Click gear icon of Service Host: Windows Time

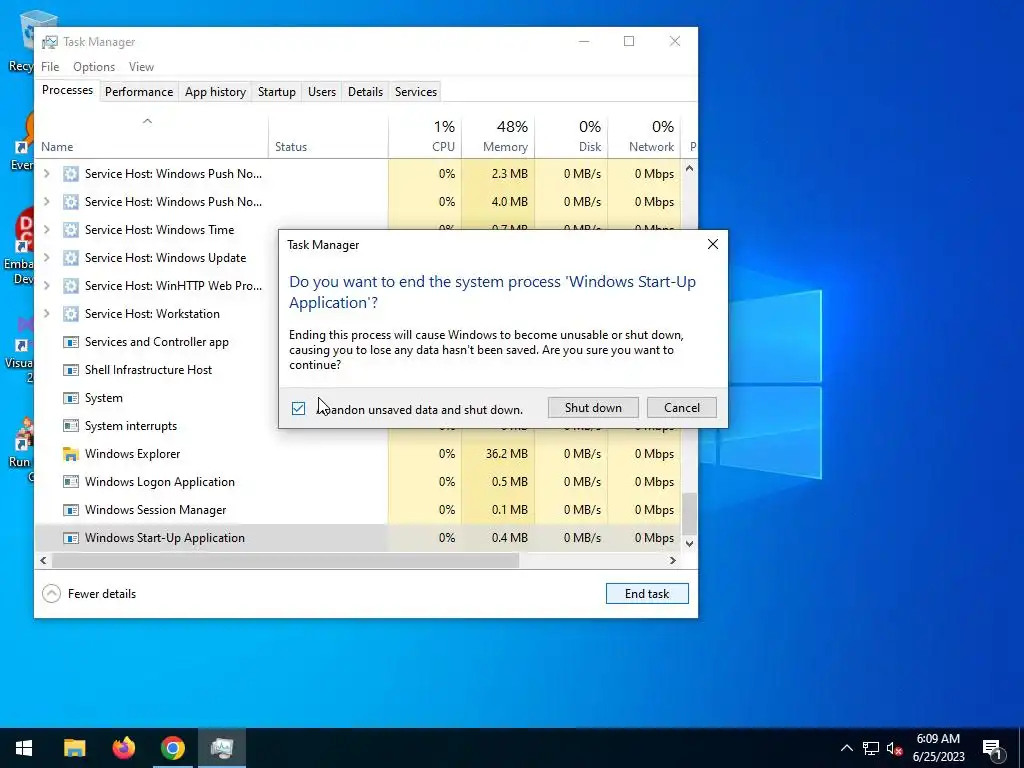[71, 230]
